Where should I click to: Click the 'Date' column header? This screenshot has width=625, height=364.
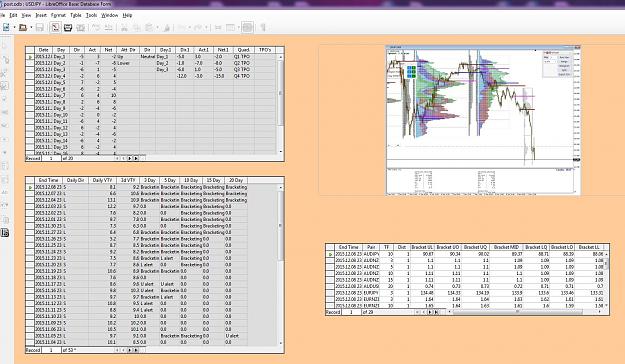point(43,50)
